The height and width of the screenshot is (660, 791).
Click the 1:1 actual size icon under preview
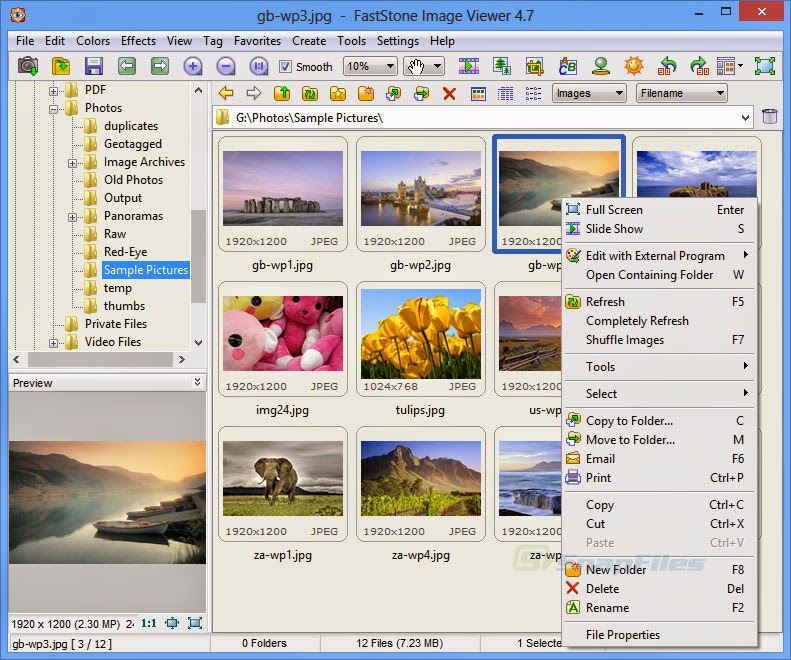coord(148,623)
